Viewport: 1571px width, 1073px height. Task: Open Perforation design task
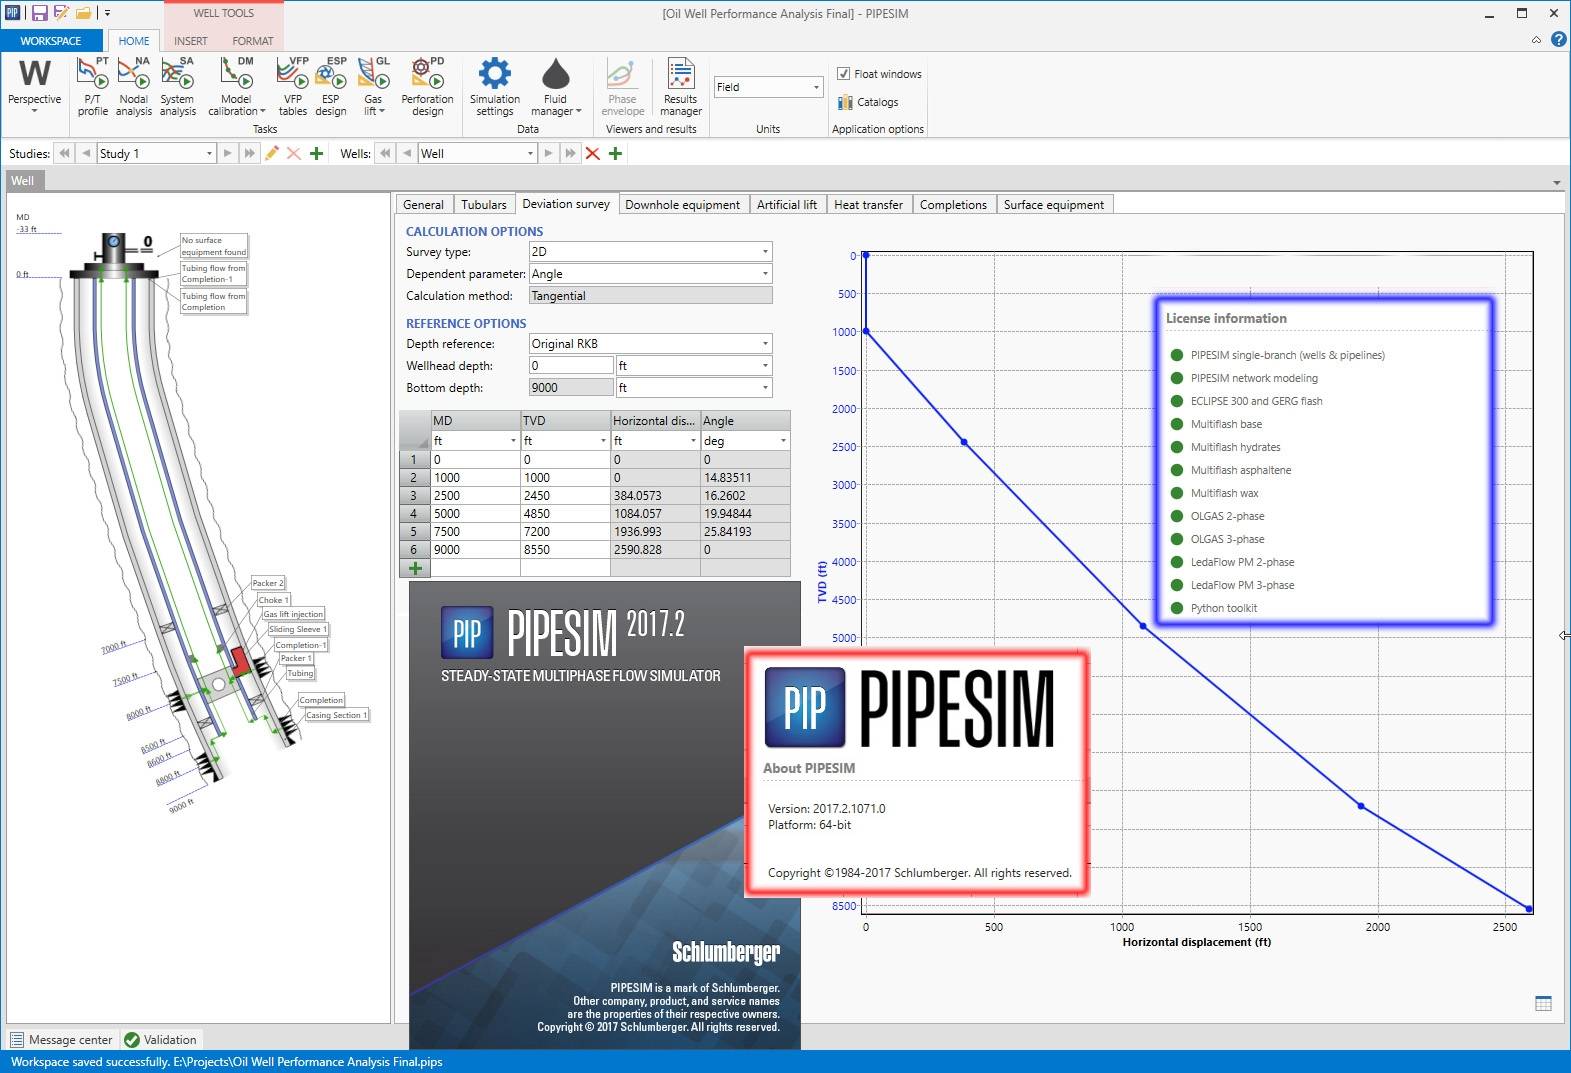[428, 87]
